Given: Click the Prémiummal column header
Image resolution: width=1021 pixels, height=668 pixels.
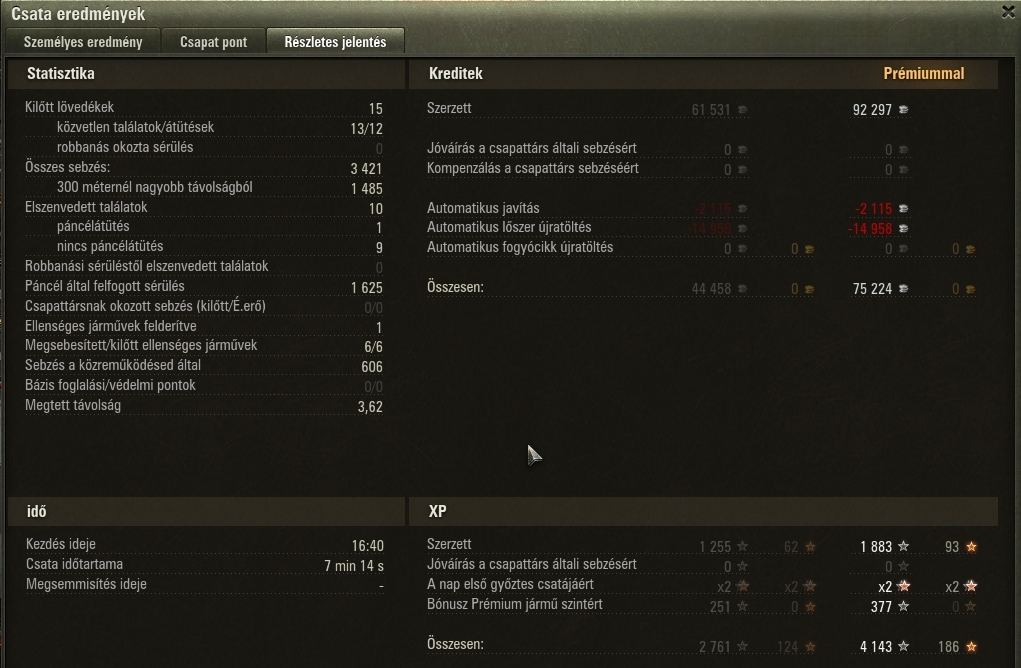Looking at the screenshot, I should click(923, 74).
